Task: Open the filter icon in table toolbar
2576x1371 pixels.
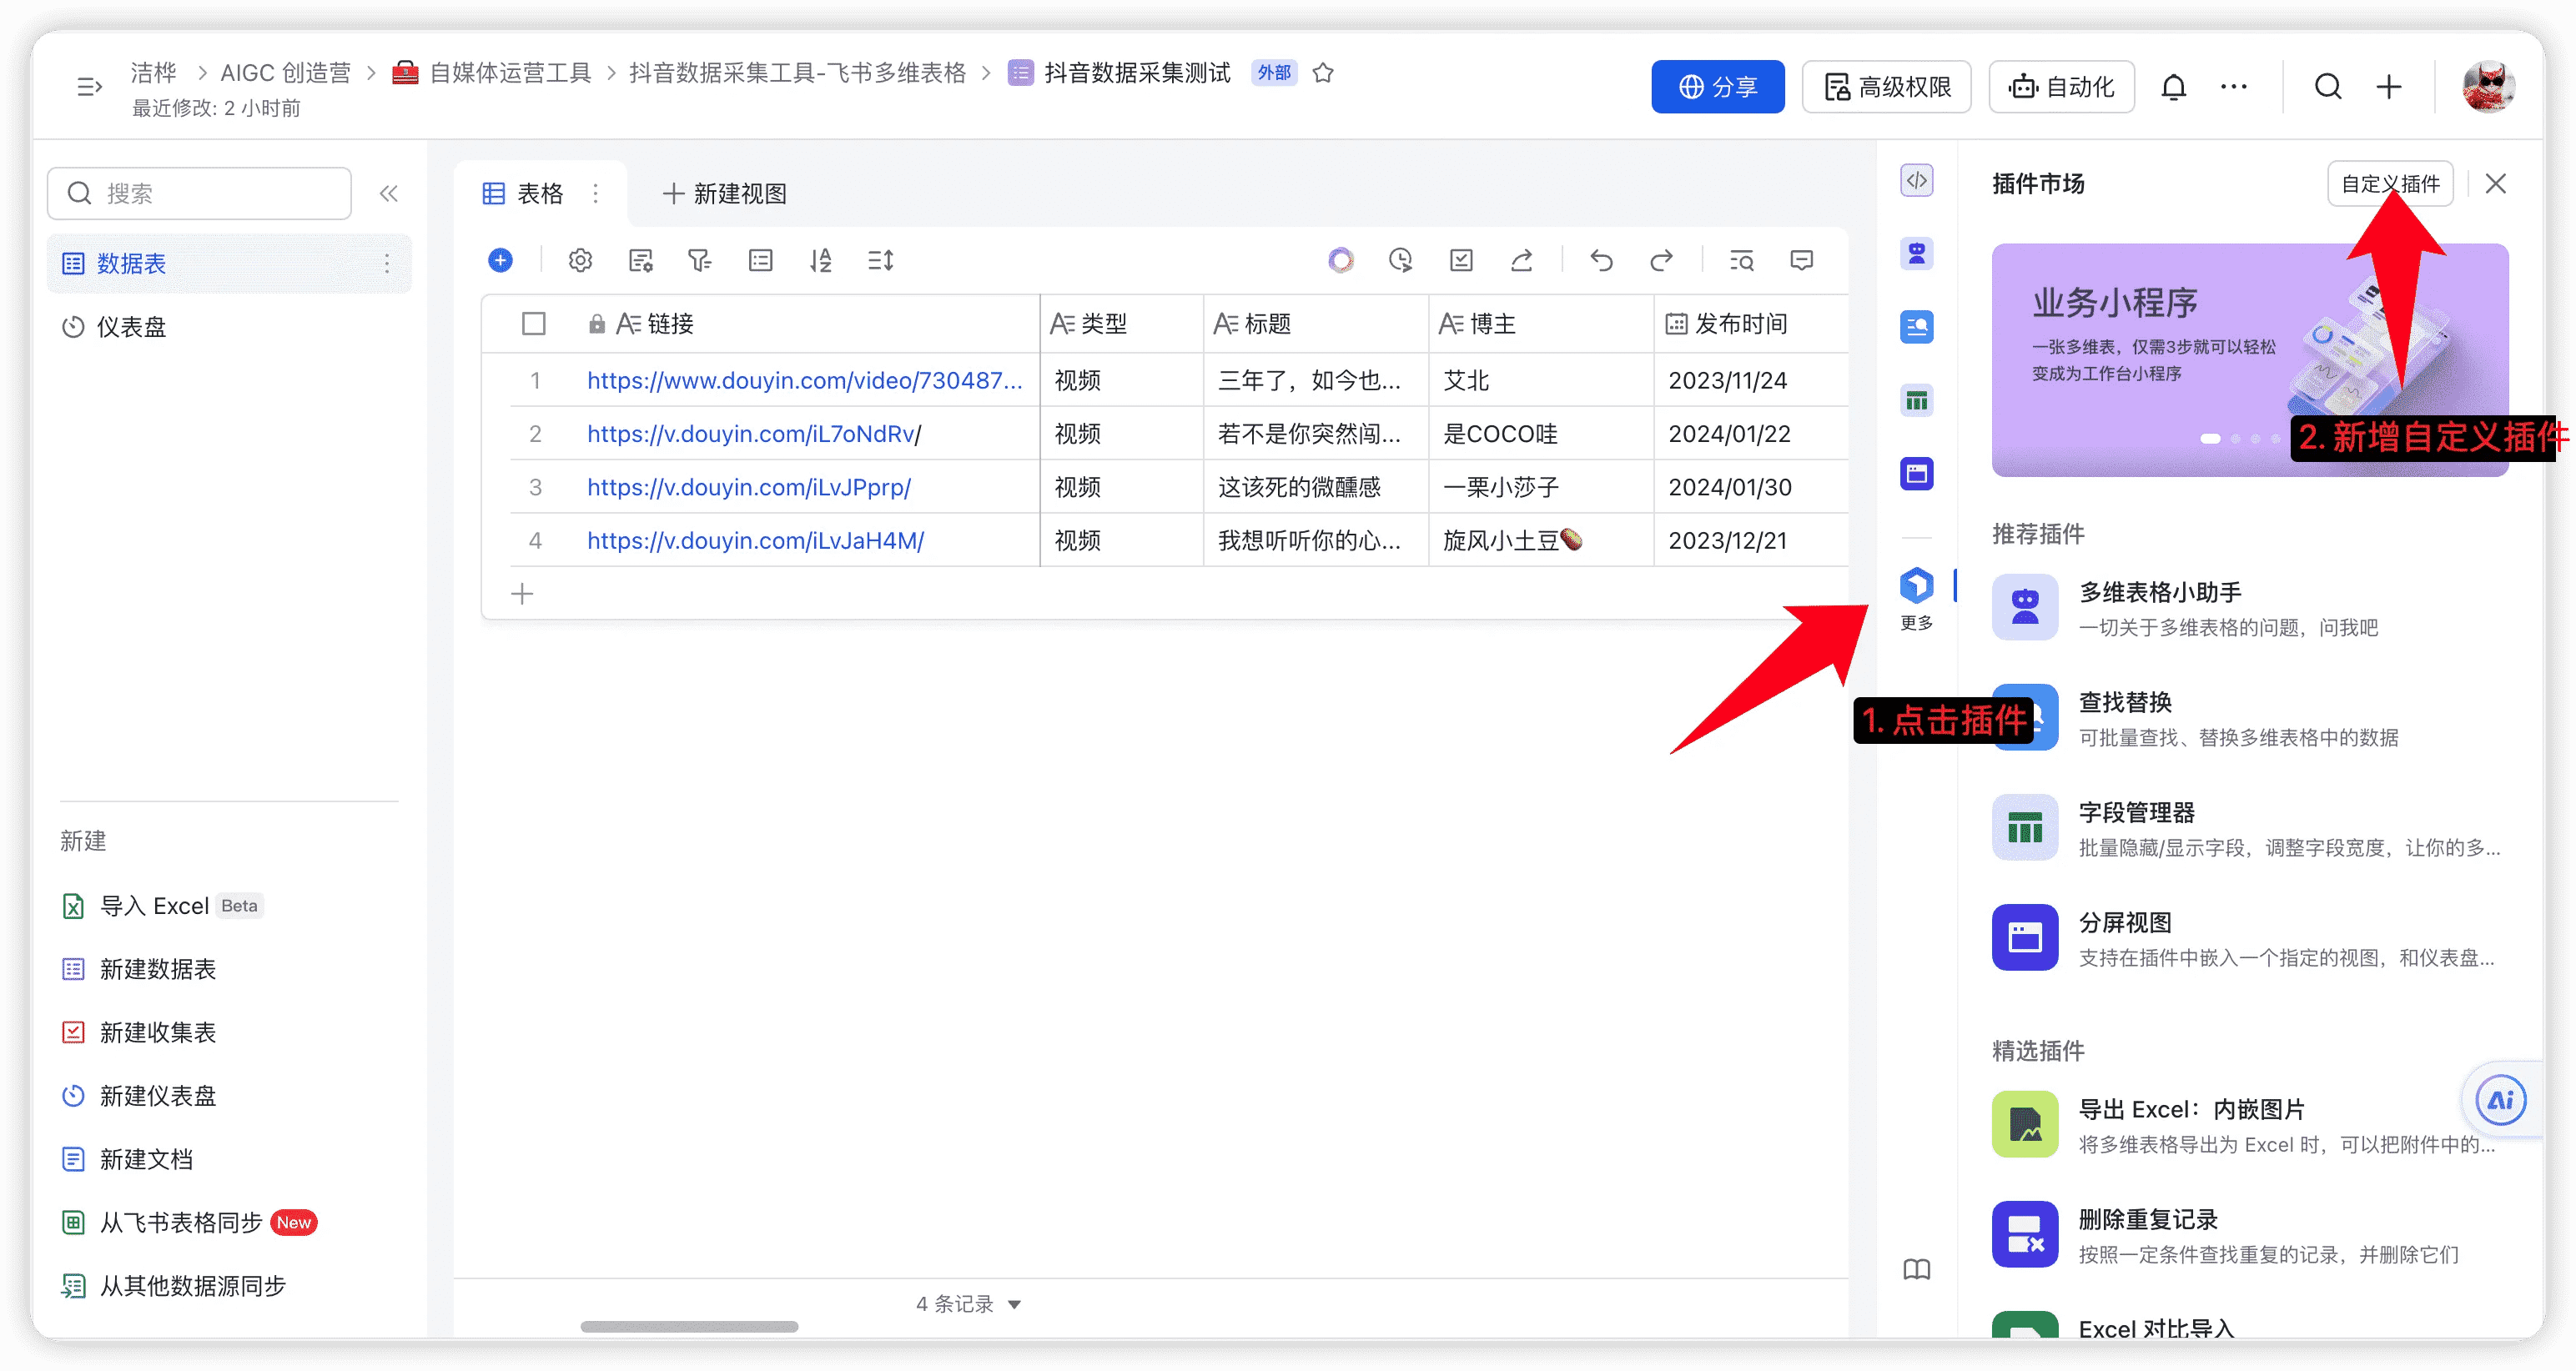Action: 700,261
